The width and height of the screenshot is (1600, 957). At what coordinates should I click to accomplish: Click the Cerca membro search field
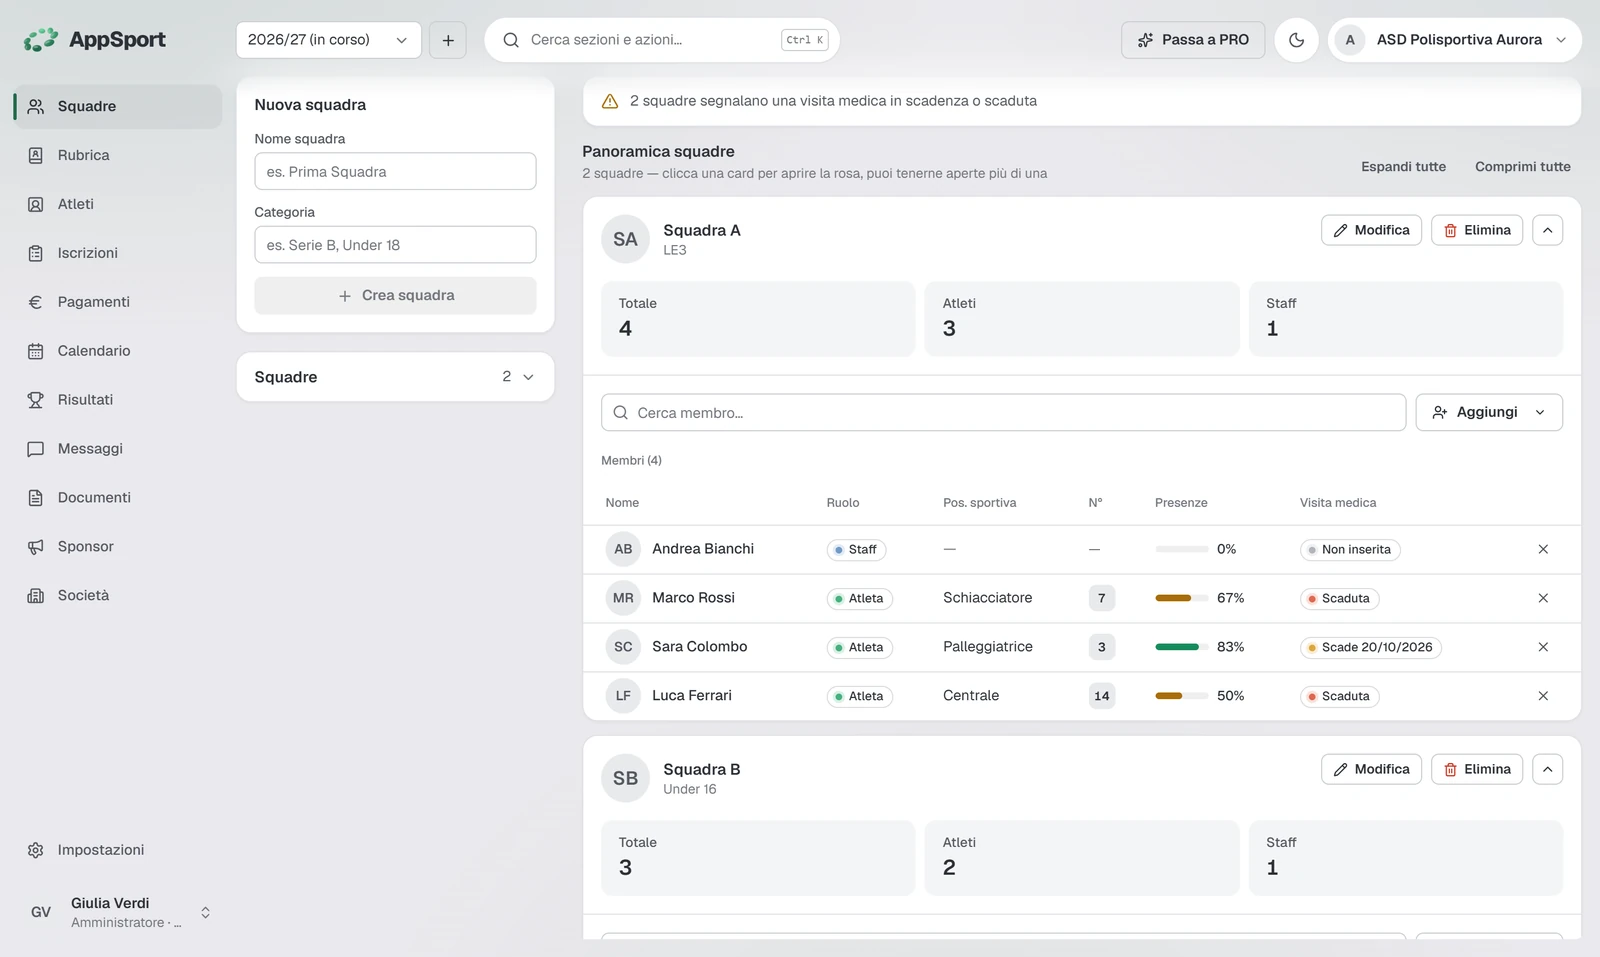click(1003, 412)
